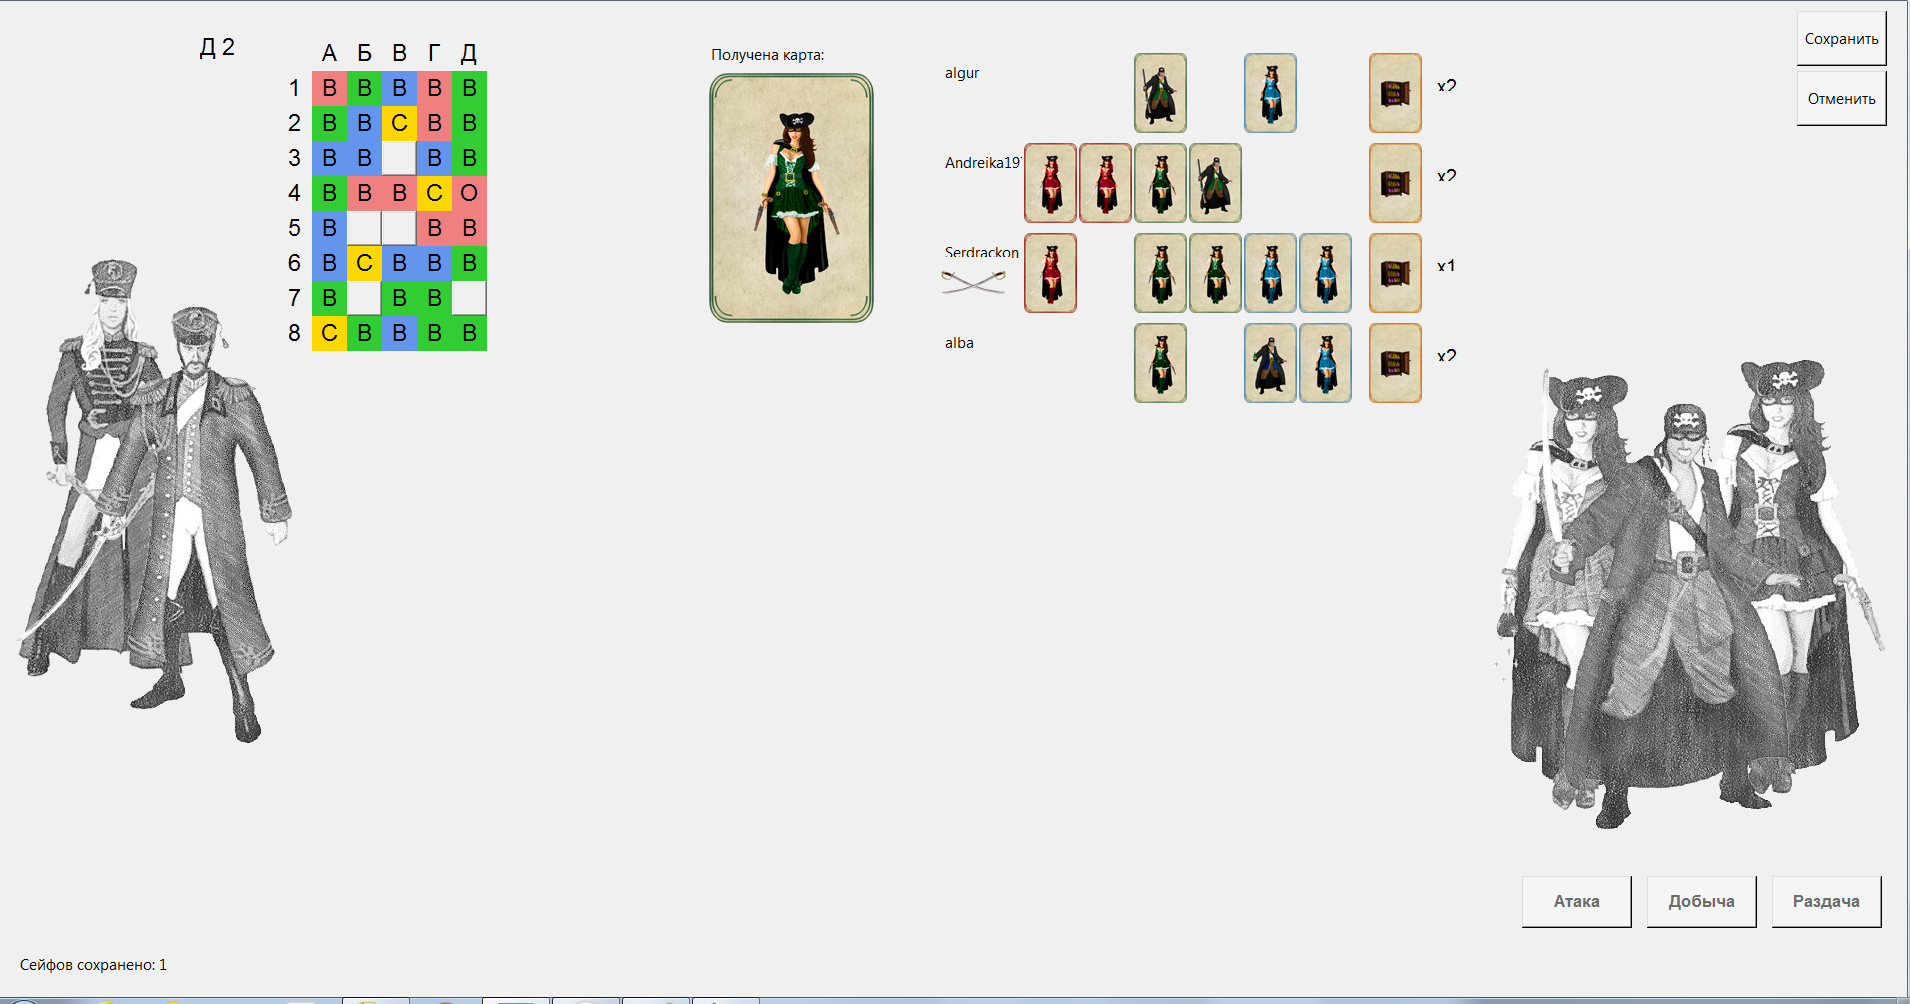This screenshot has width=1910, height=1004.
Task: Select yellow C cell at В2
Action: [x=399, y=123]
